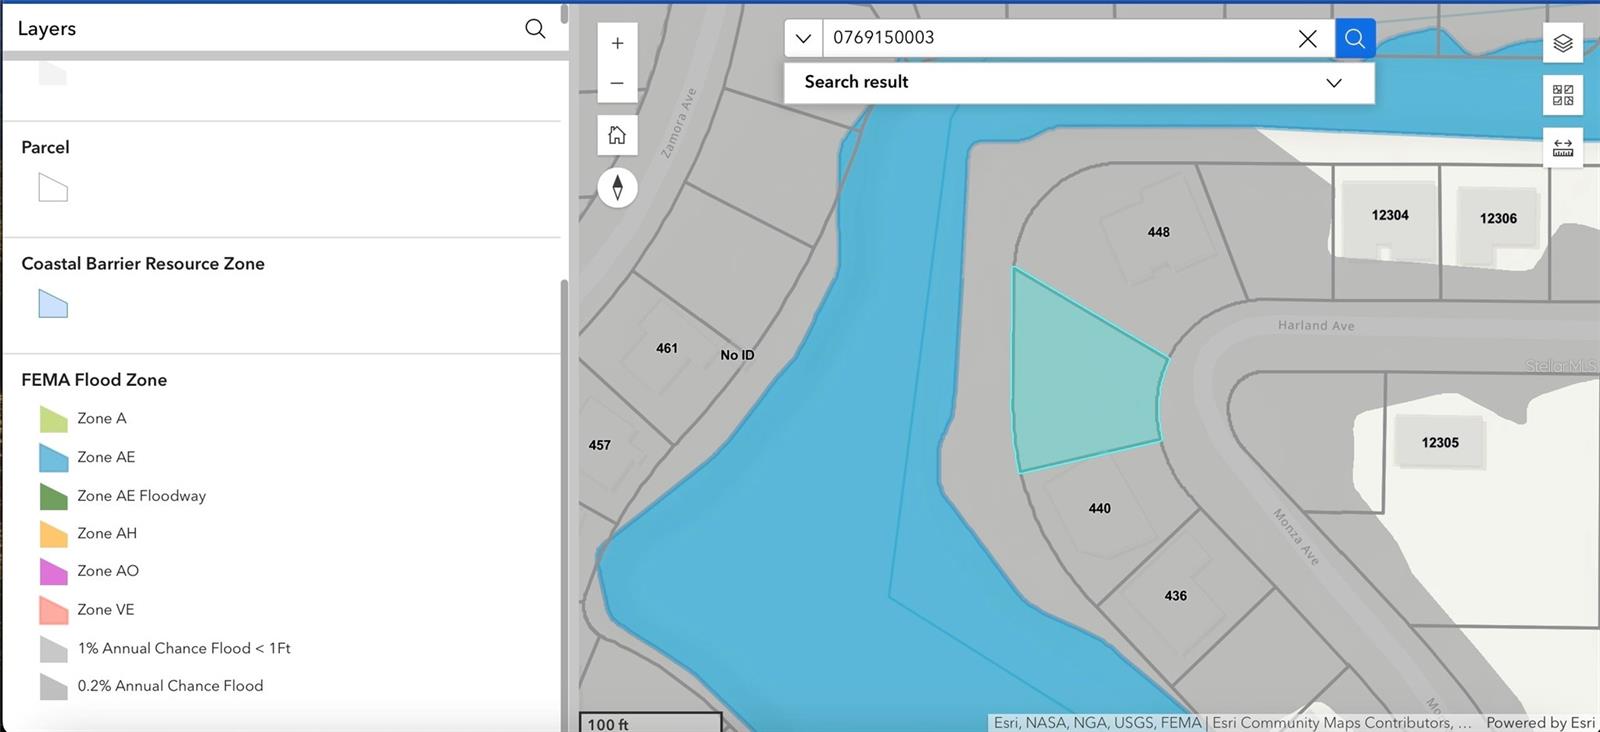1600x732 pixels.
Task: Click the Search result header label
Action: pos(856,82)
